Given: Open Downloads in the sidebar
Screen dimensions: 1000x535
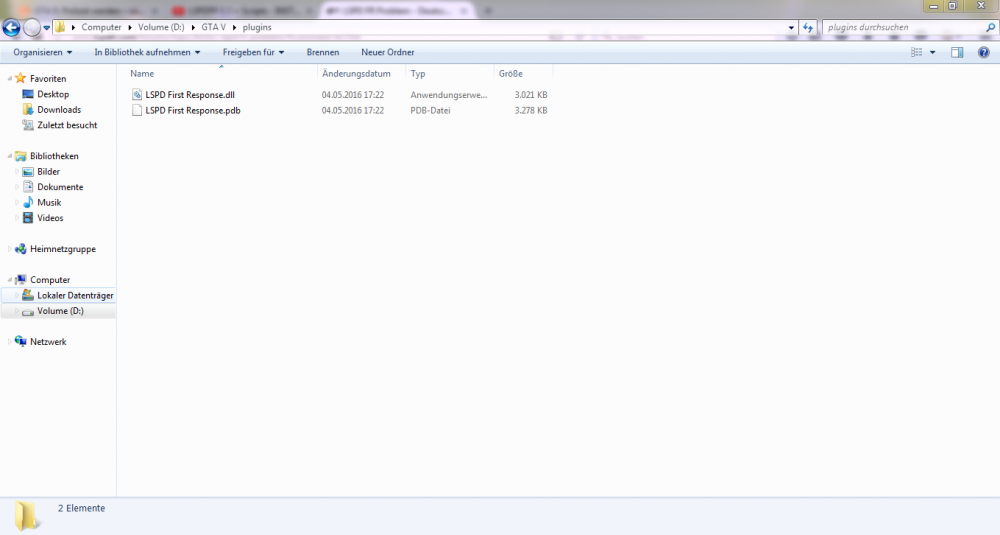Looking at the screenshot, I should click(x=59, y=110).
